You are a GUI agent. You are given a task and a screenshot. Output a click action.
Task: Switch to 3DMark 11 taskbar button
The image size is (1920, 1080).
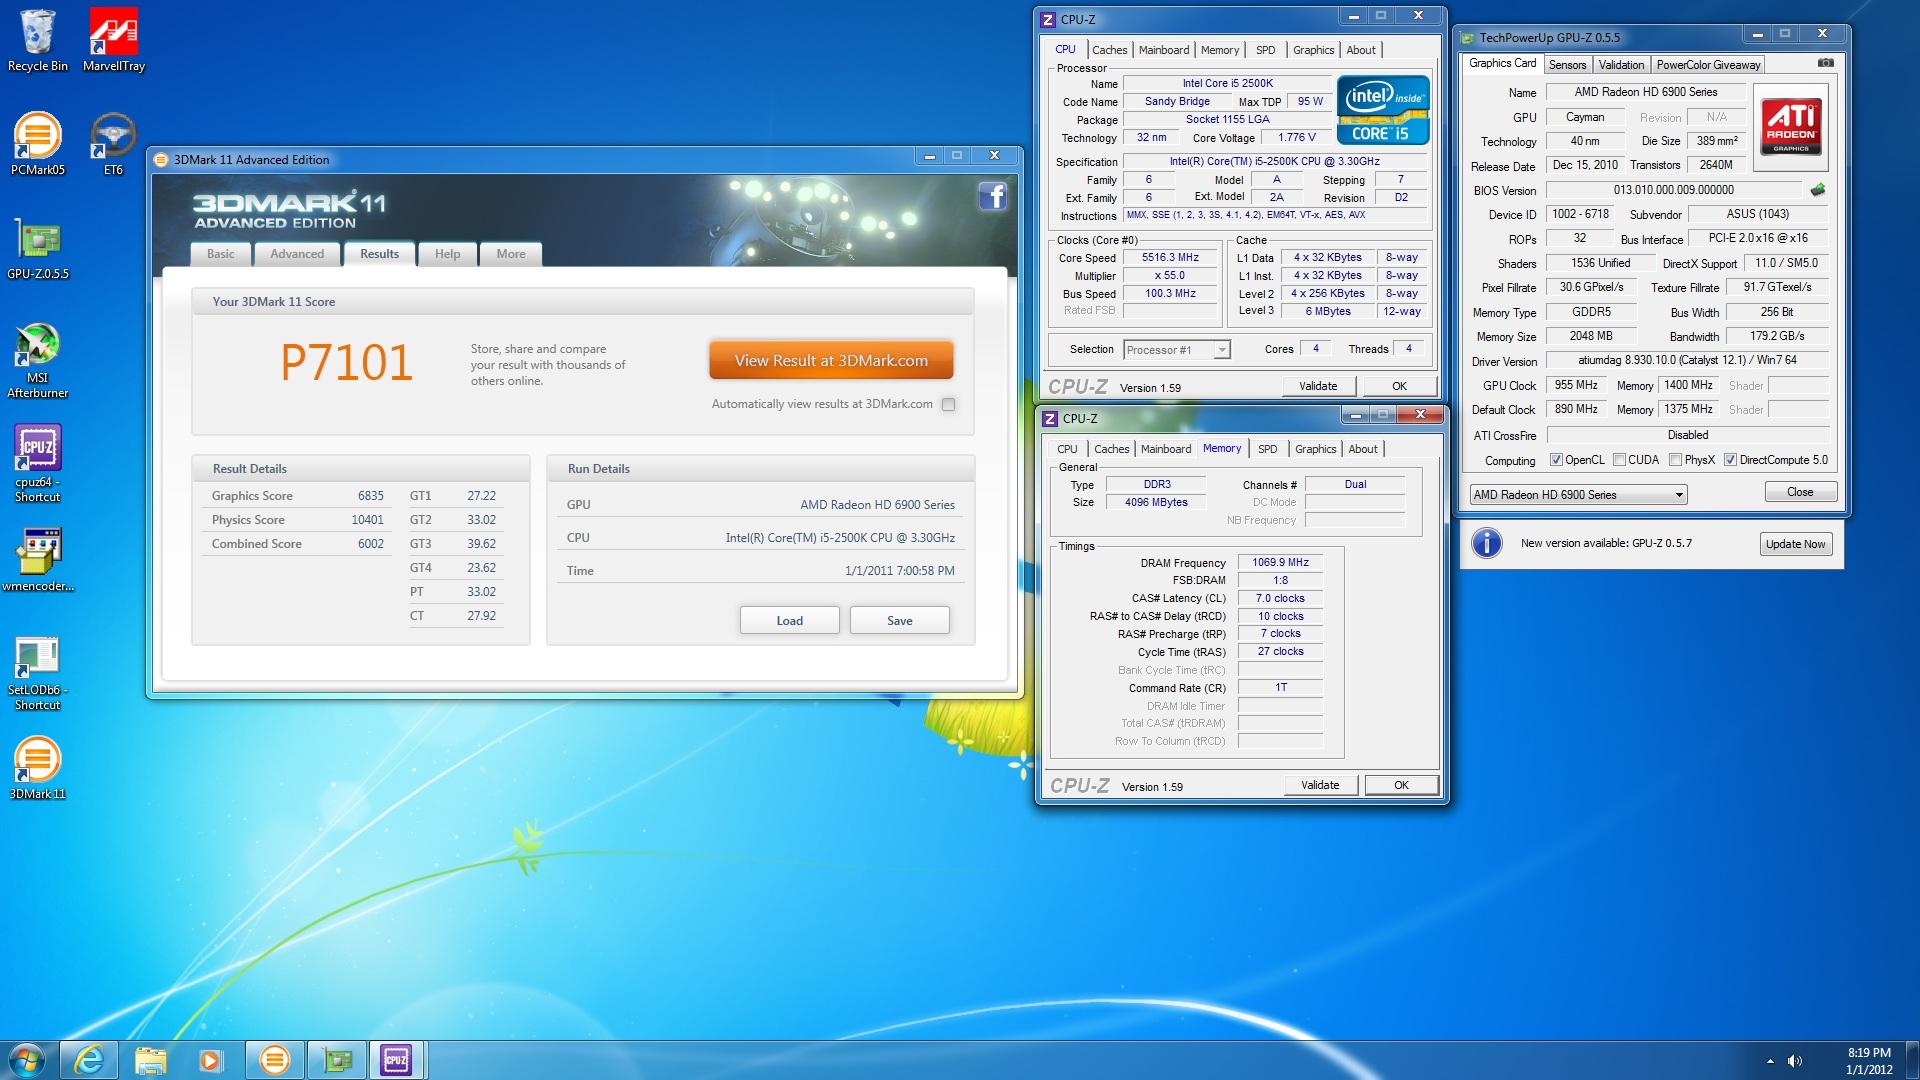274,1060
